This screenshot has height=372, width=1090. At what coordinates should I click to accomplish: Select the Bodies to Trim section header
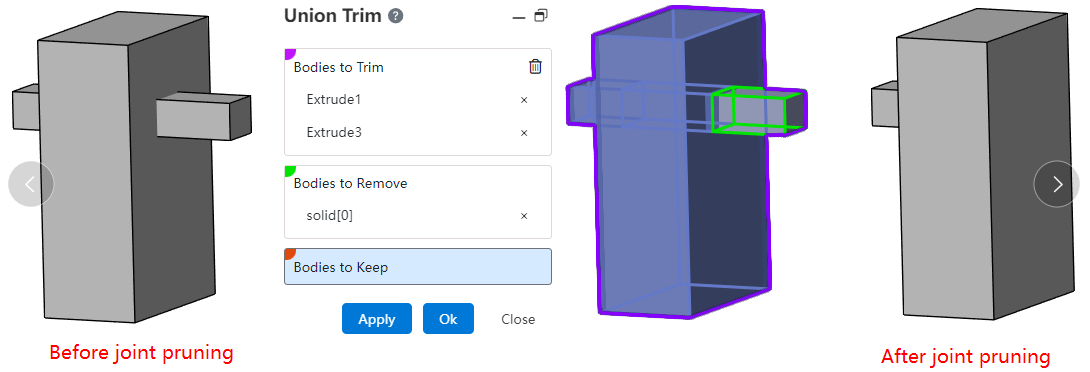pyautogui.click(x=339, y=67)
